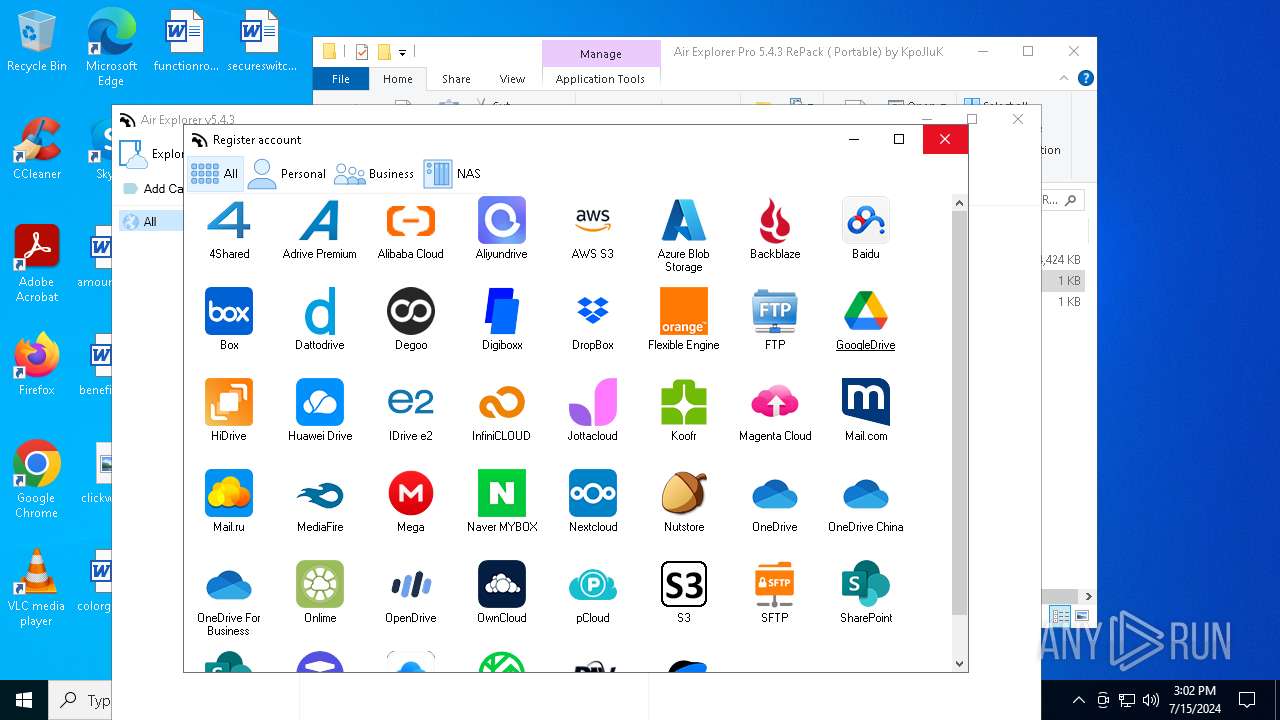
Task: Select OwnCloud server icon
Action: [502, 593]
